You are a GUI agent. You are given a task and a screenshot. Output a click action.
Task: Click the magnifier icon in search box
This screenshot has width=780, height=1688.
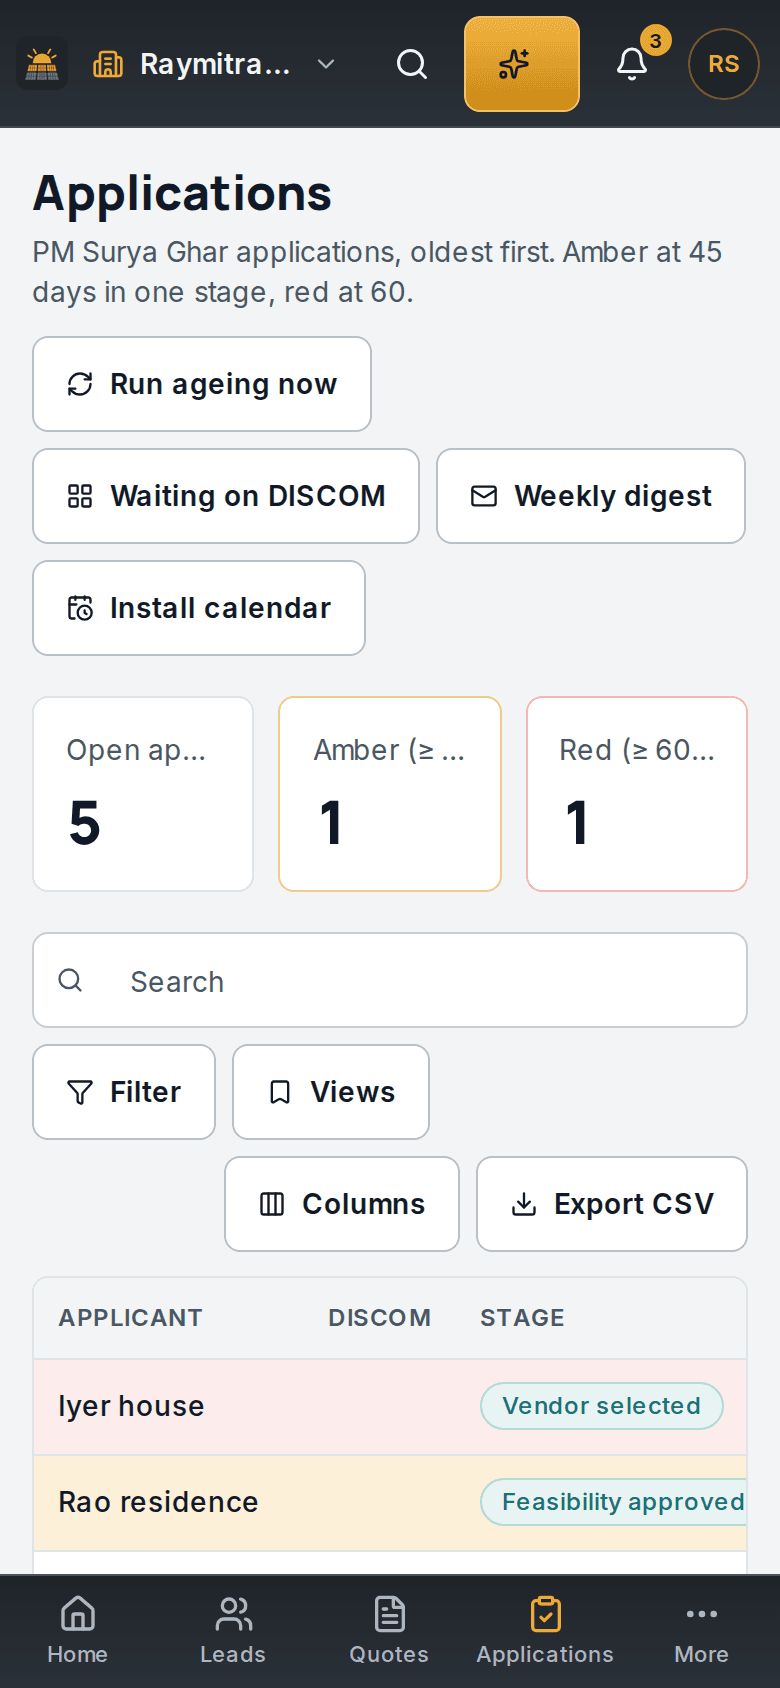pos(70,980)
